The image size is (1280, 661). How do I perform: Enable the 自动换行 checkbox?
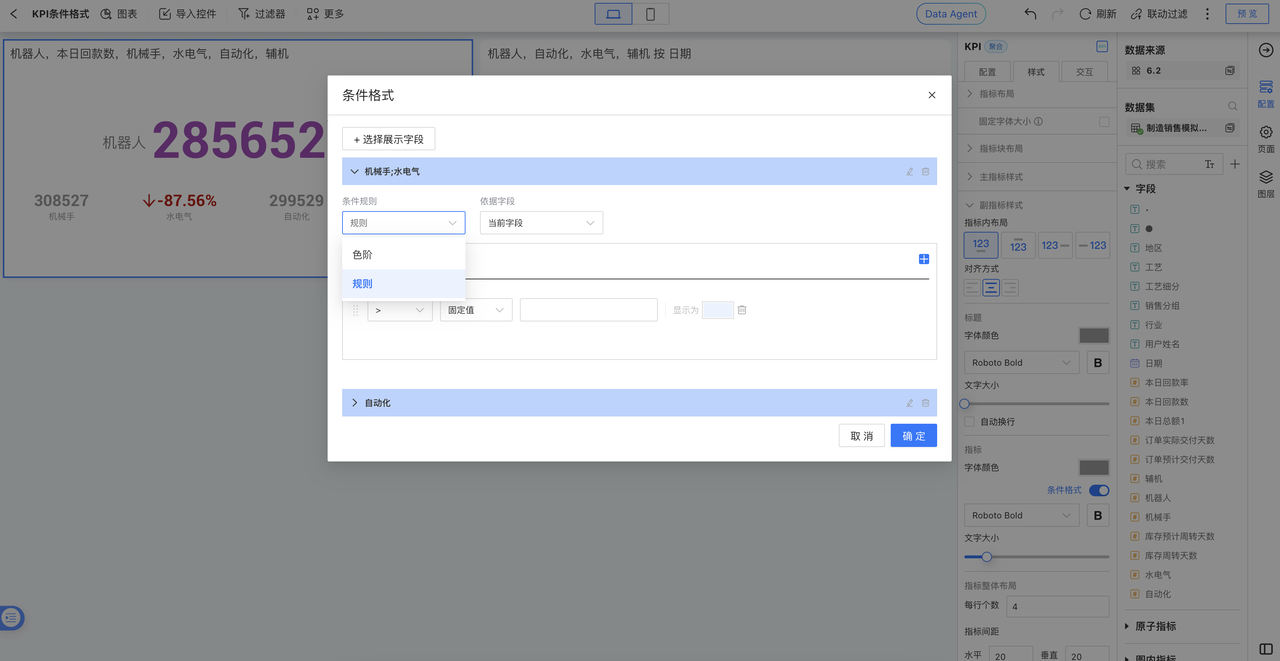click(969, 422)
